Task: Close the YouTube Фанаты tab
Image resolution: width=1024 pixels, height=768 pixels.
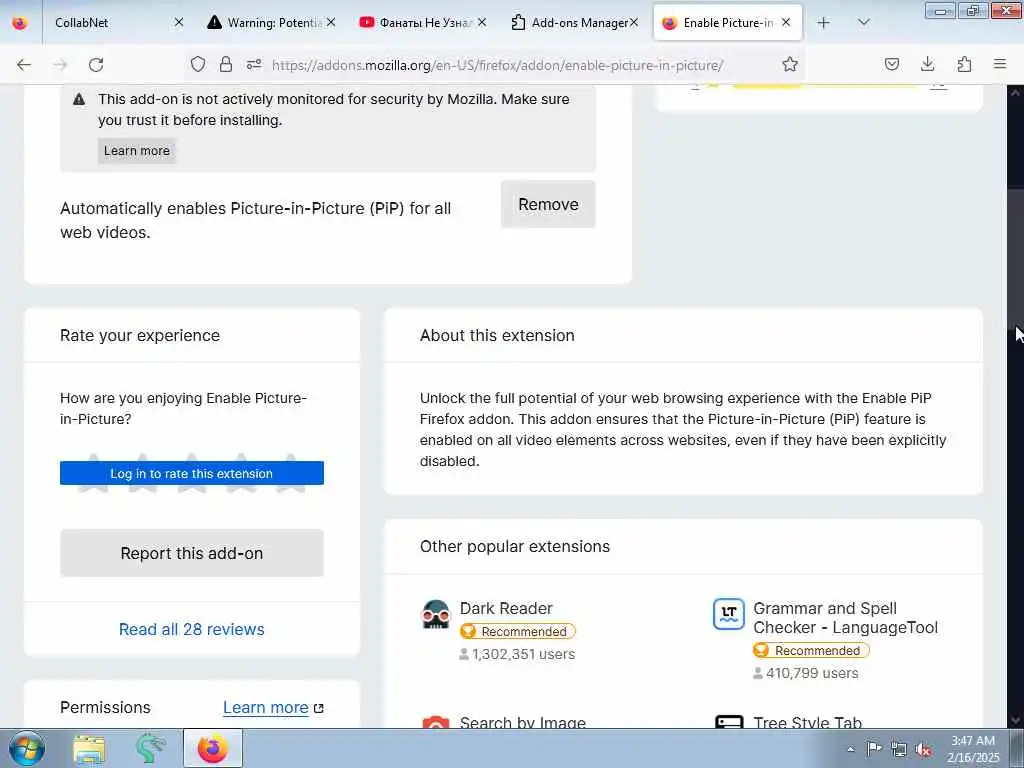Action: point(482,23)
